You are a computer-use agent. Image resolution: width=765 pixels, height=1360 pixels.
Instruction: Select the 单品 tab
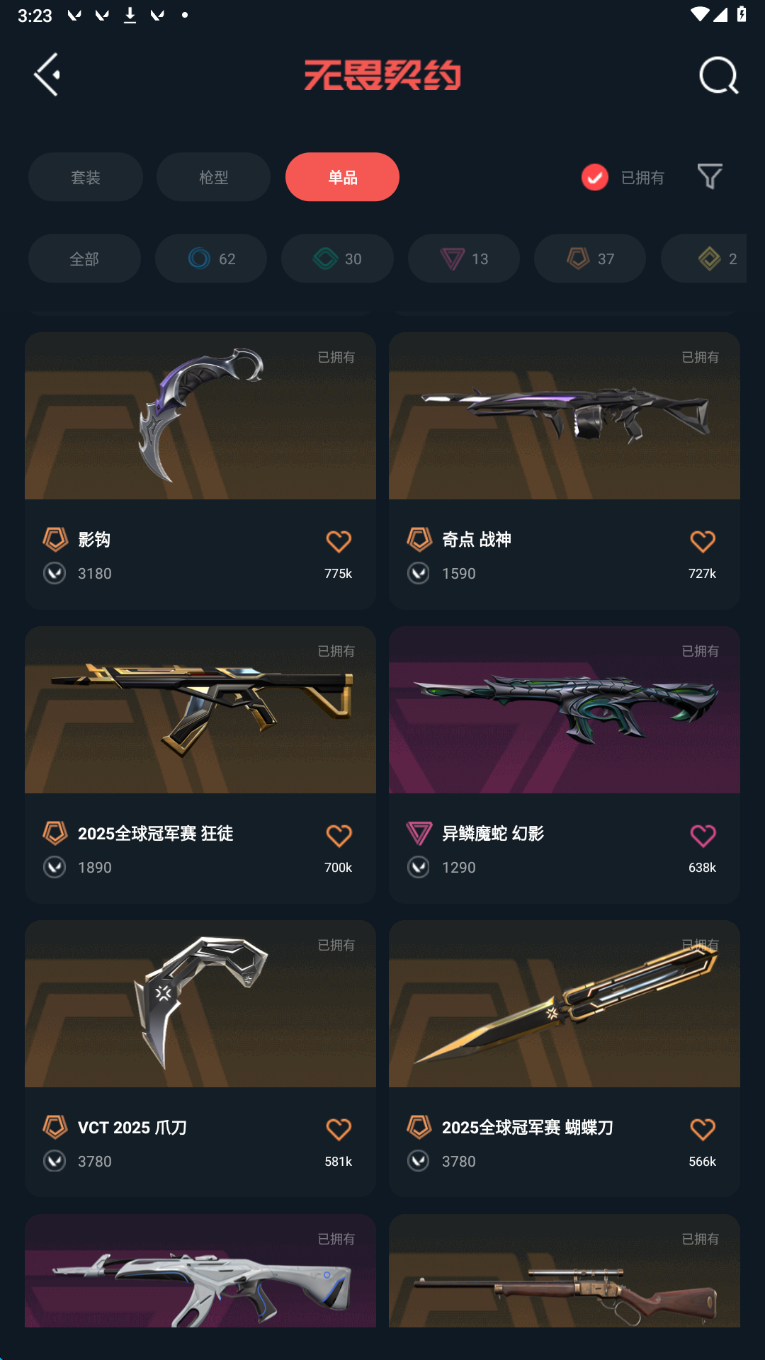coord(342,177)
